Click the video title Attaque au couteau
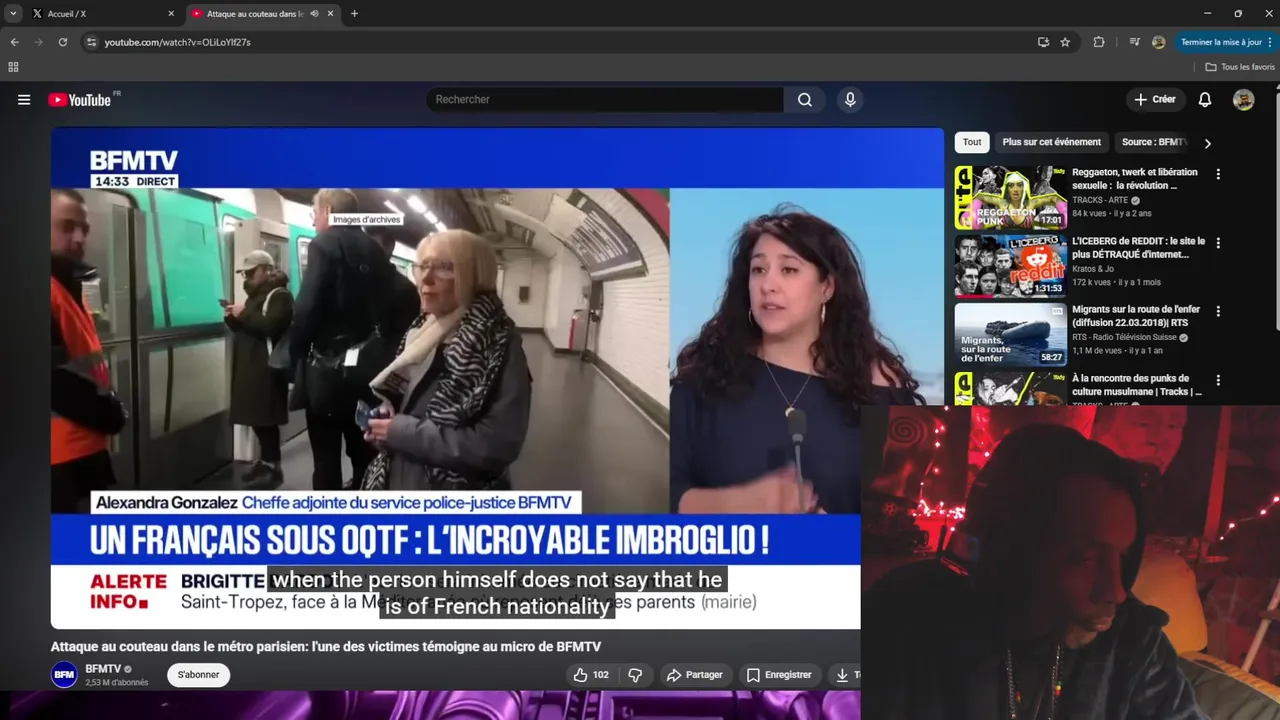Screen dimensions: 1280x720 326,647
